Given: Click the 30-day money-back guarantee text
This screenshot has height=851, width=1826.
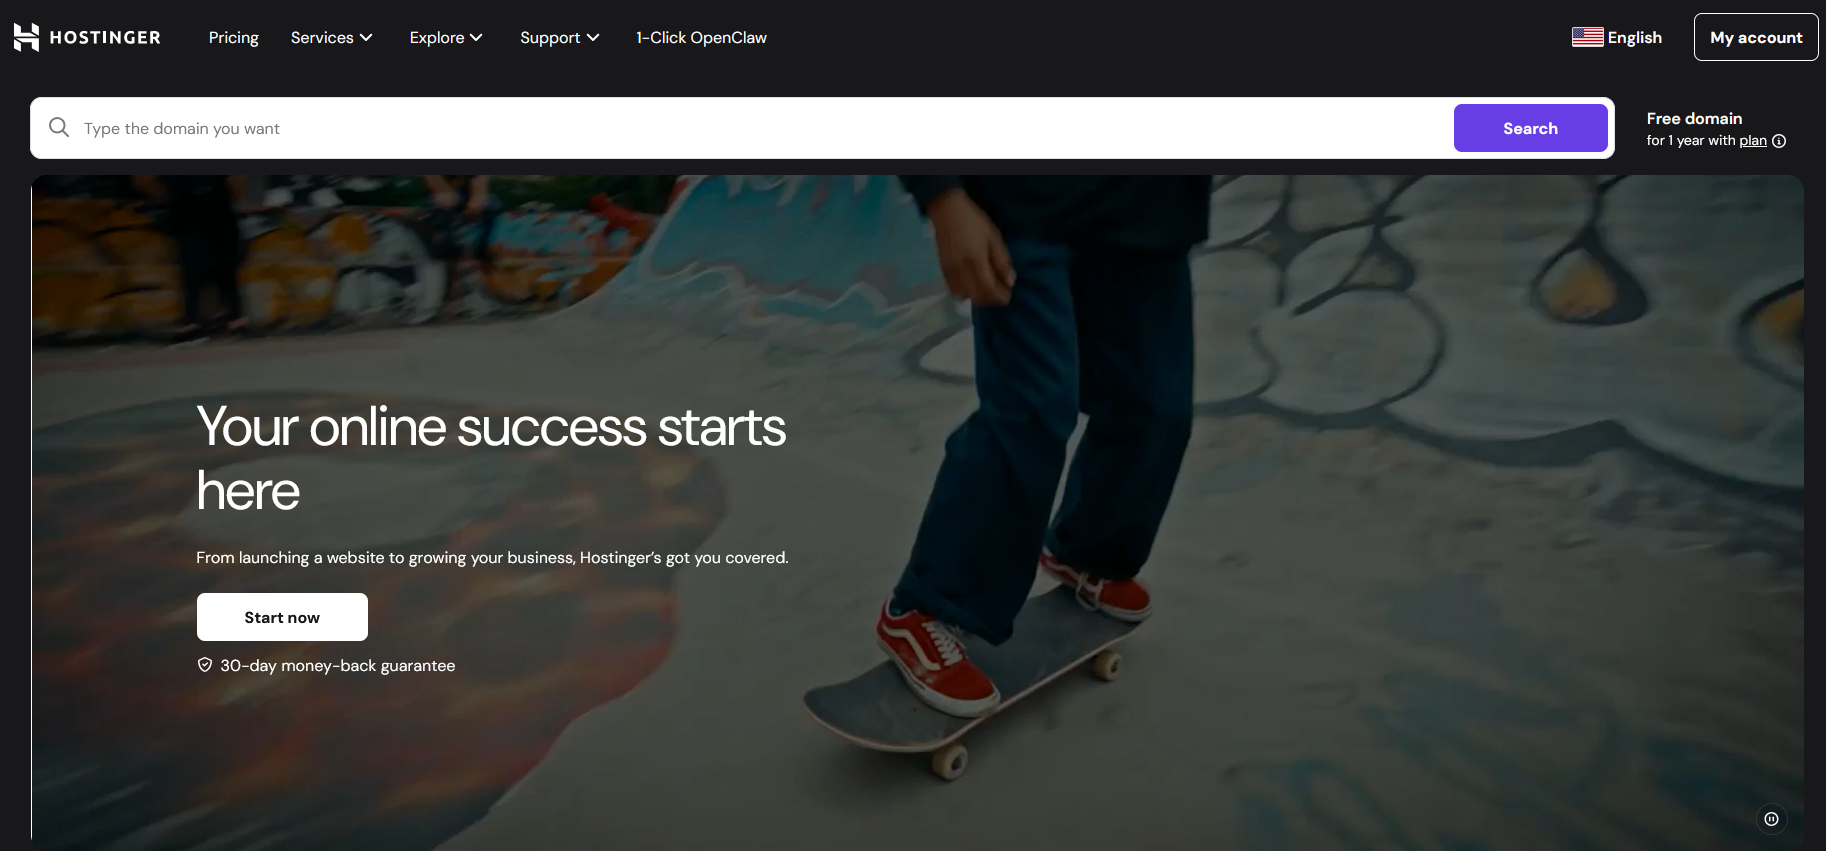Looking at the screenshot, I should point(337,666).
